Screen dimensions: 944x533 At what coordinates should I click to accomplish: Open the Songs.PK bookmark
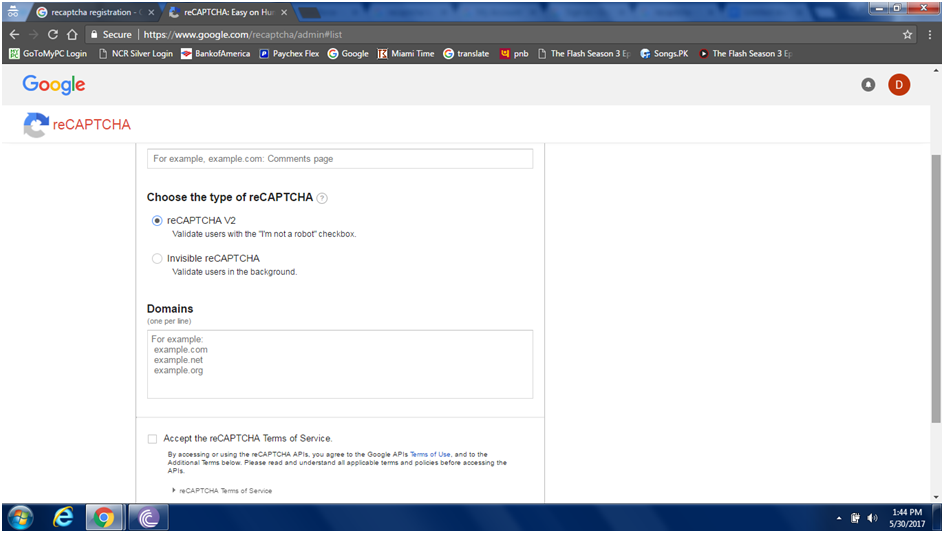(664, 54)
